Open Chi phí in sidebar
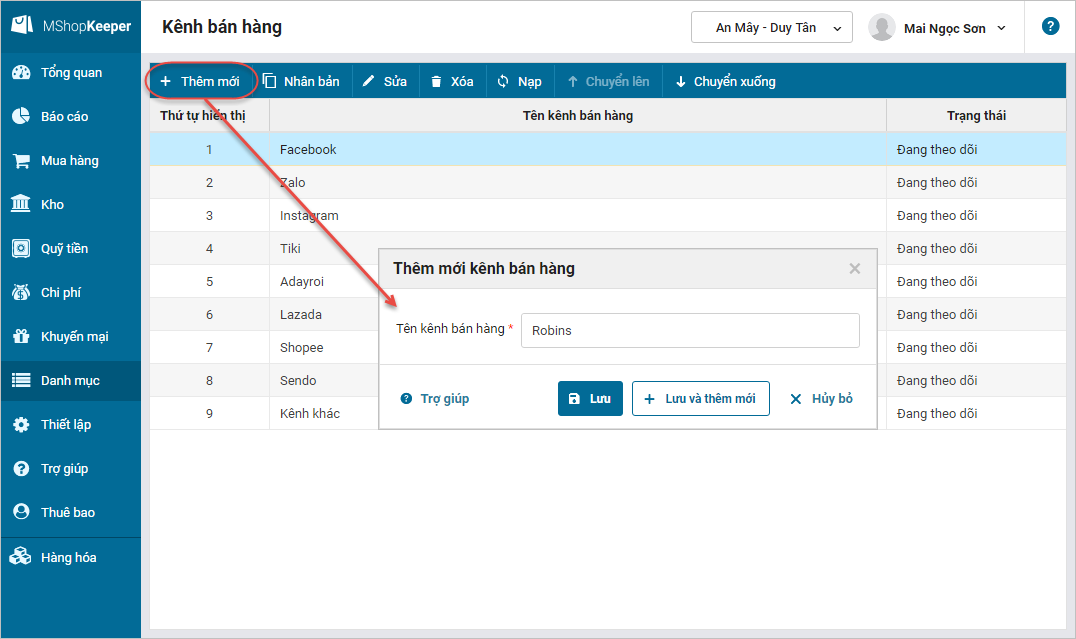Screen dimensions: 1076x639 [x=71, y=292]
